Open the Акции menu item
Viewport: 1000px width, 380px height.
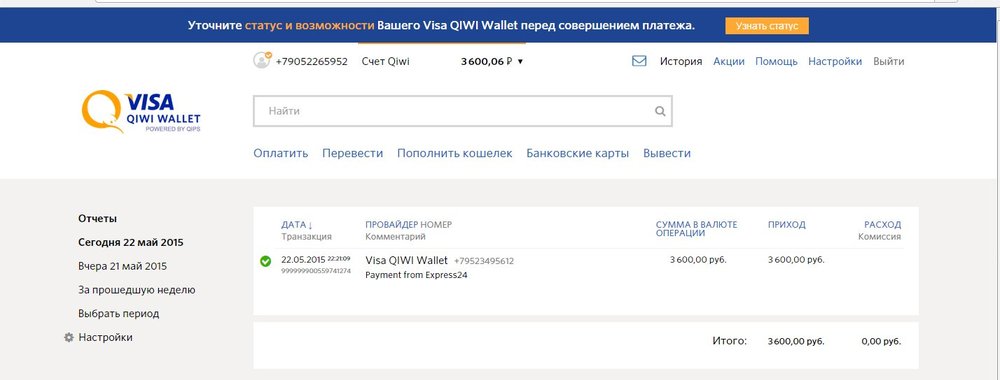729,61
